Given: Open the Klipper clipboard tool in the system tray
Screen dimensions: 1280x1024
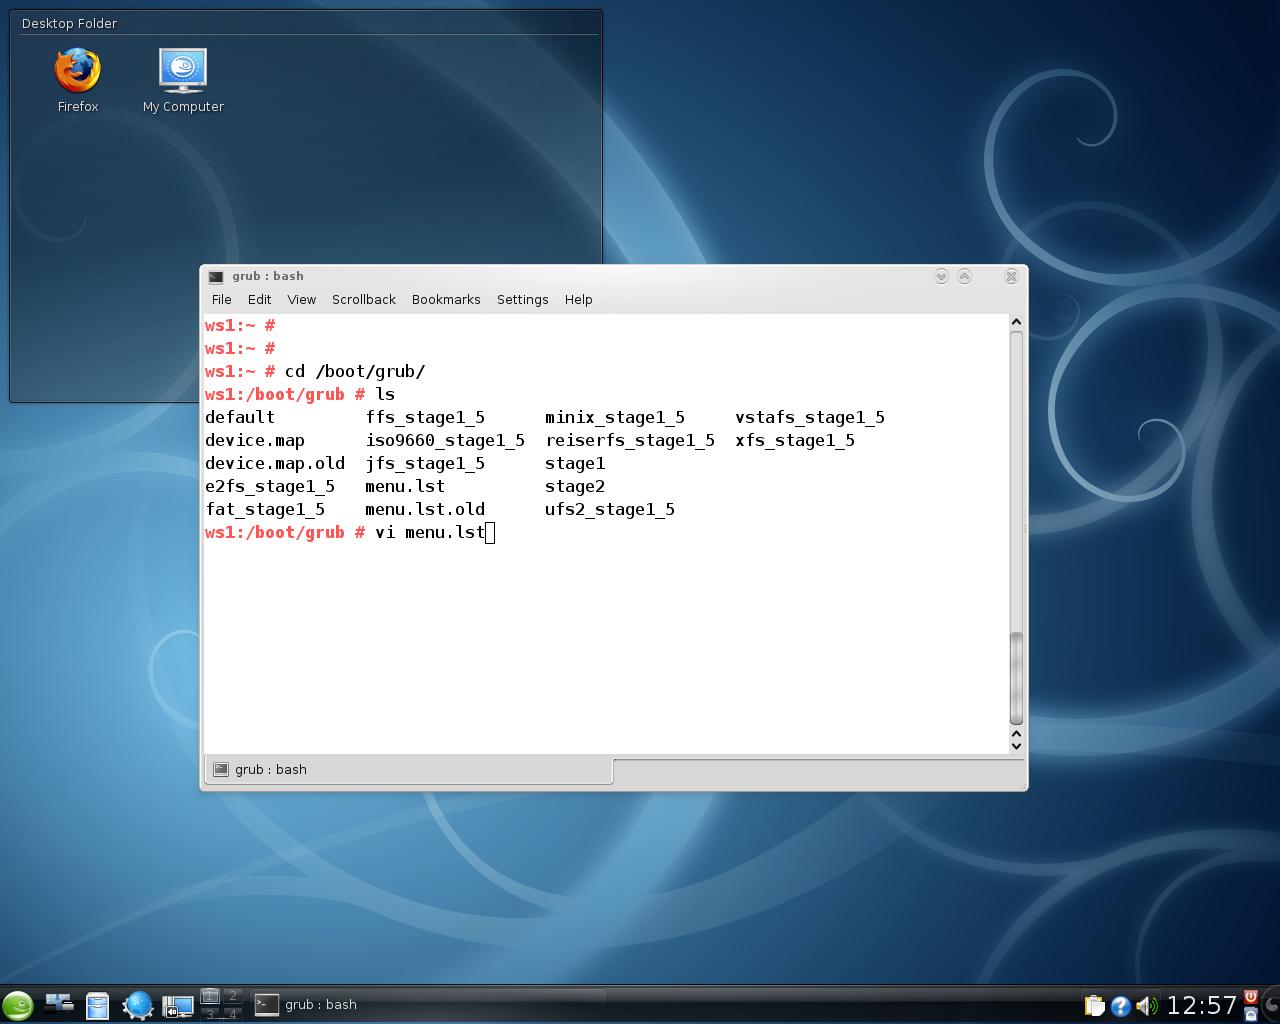Looking at the screenshot, I should [1097, 1005].
